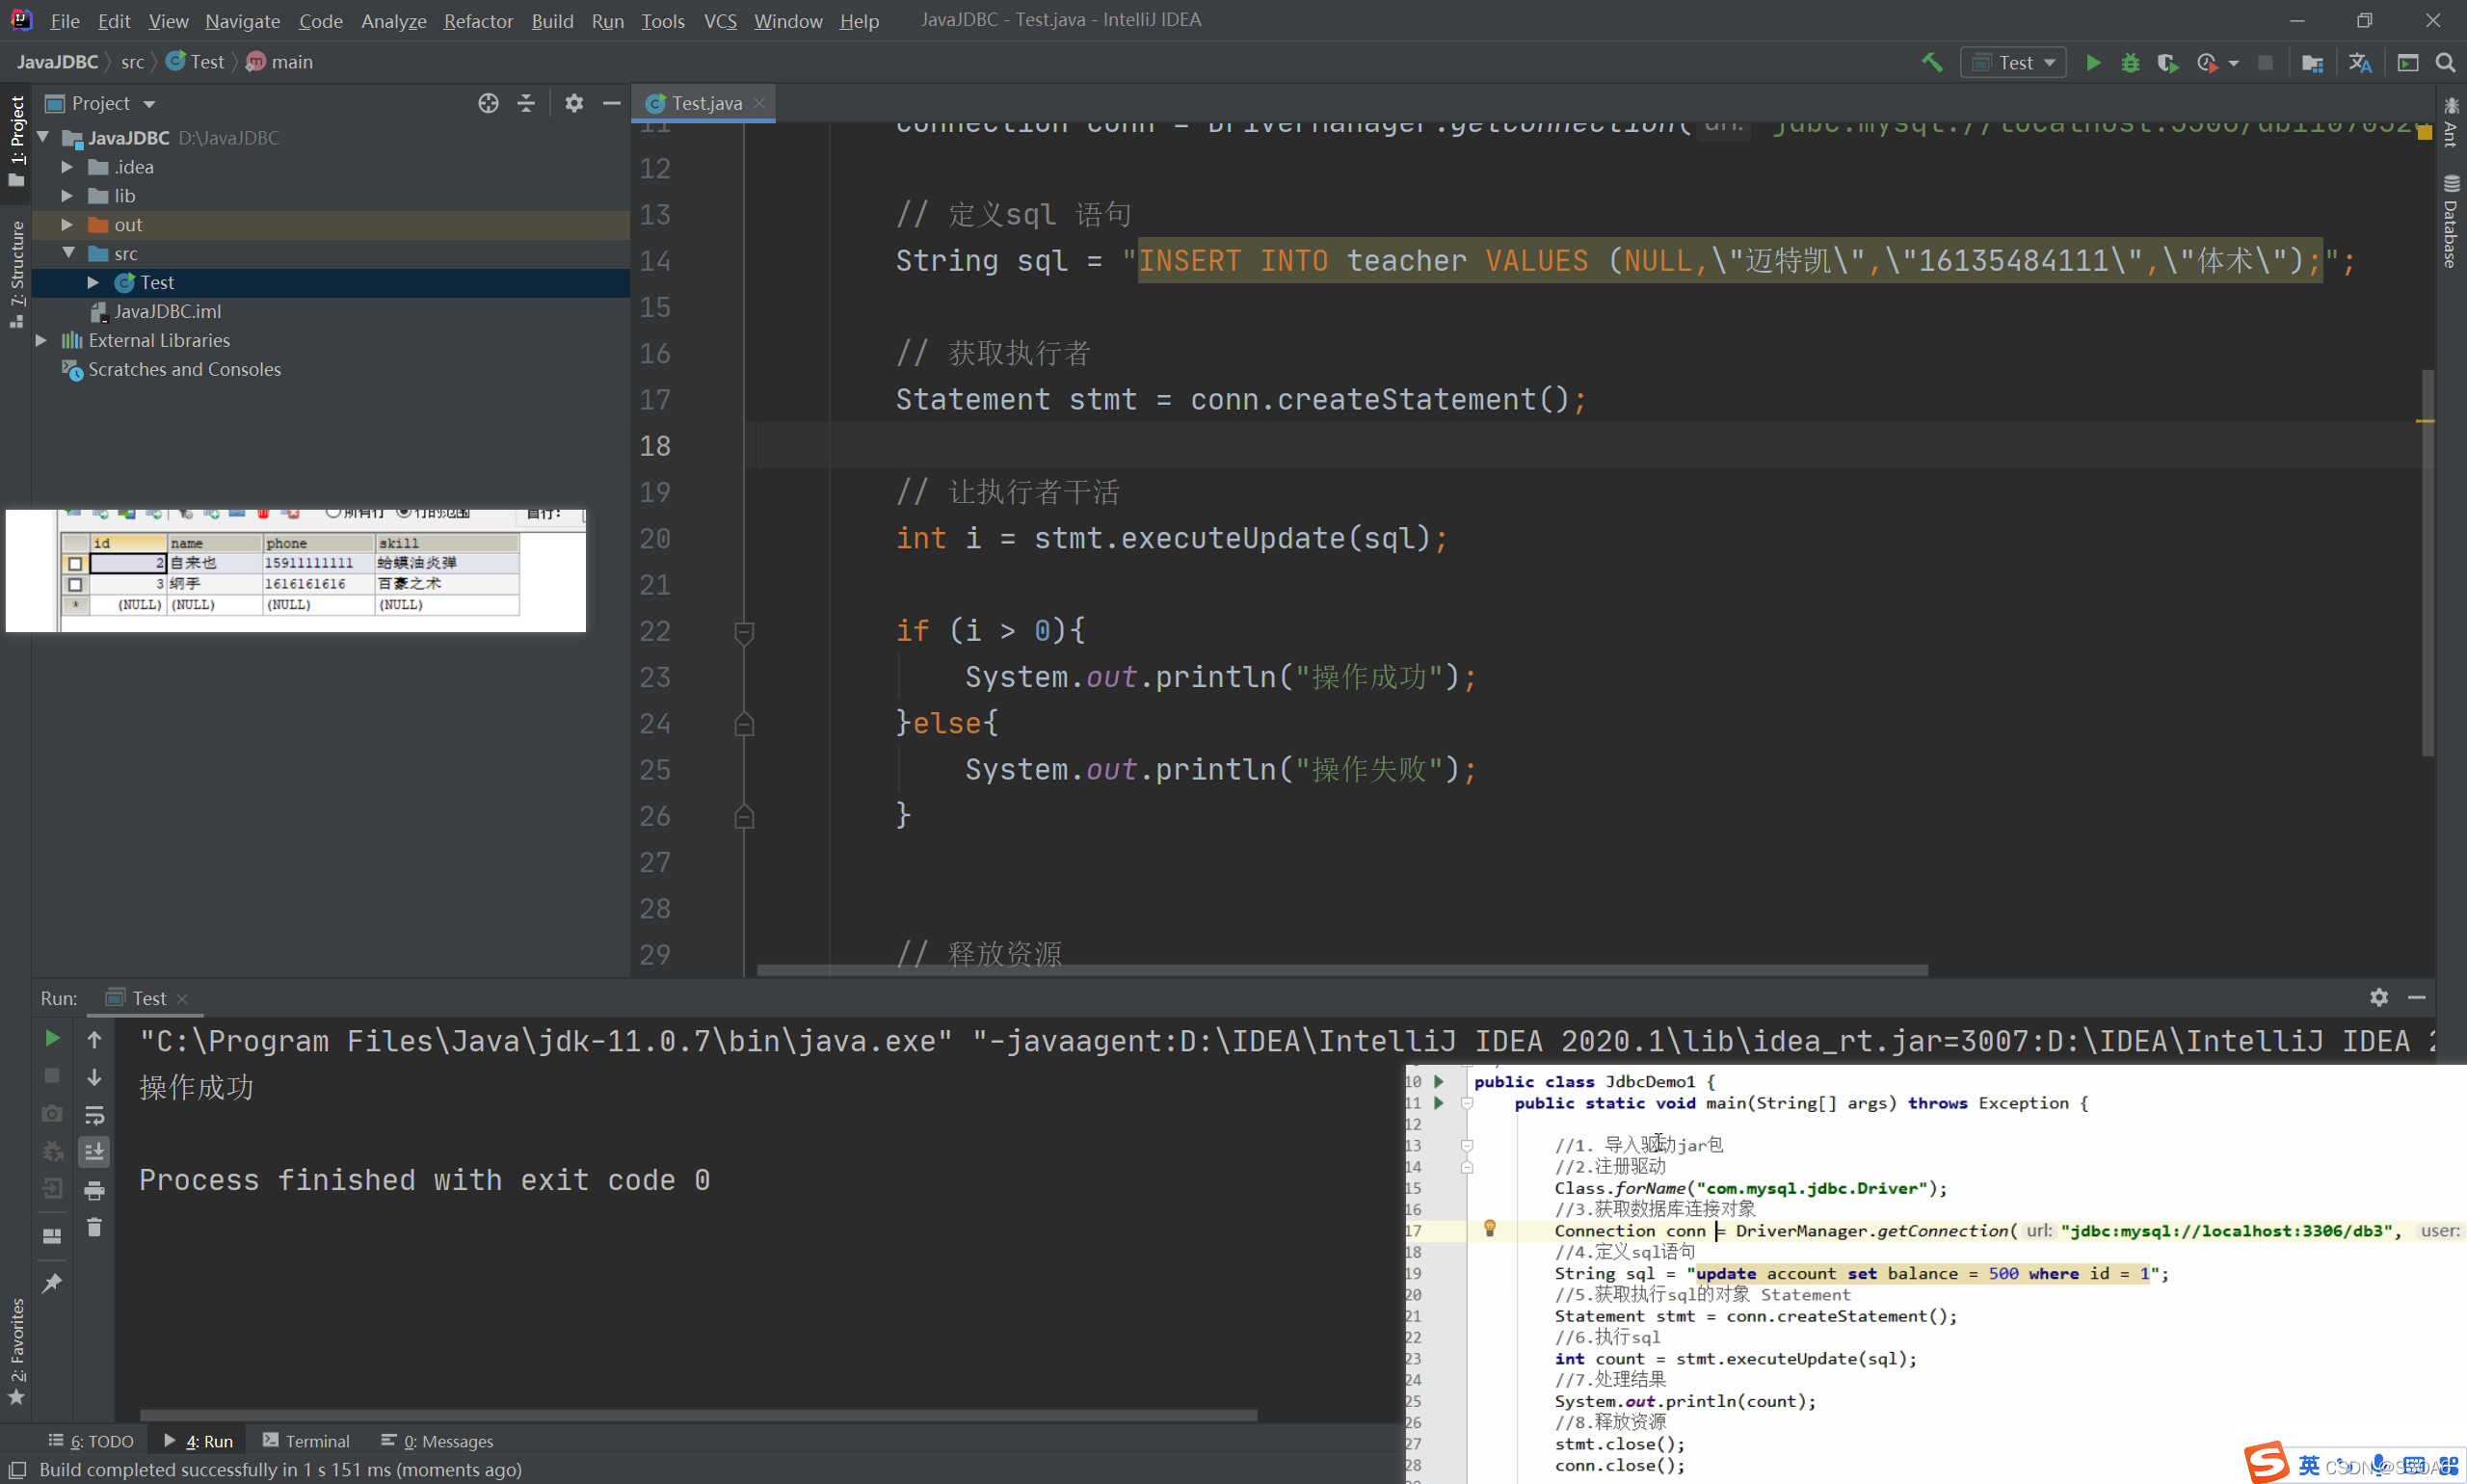Click the Select Opened File locate icon
Viewport: 2467px width, 1484px height.
[x=488, y=103]
